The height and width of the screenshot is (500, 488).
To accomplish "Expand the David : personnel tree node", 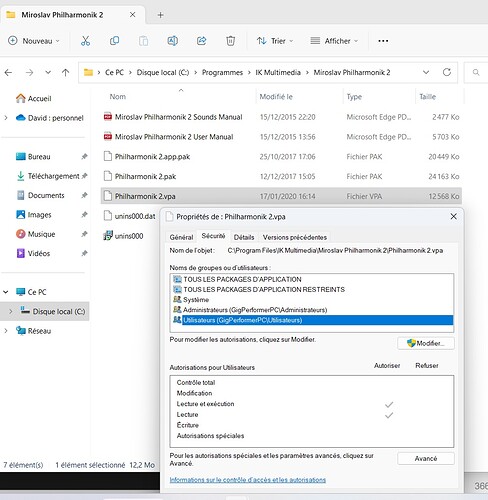I will 6,118.
